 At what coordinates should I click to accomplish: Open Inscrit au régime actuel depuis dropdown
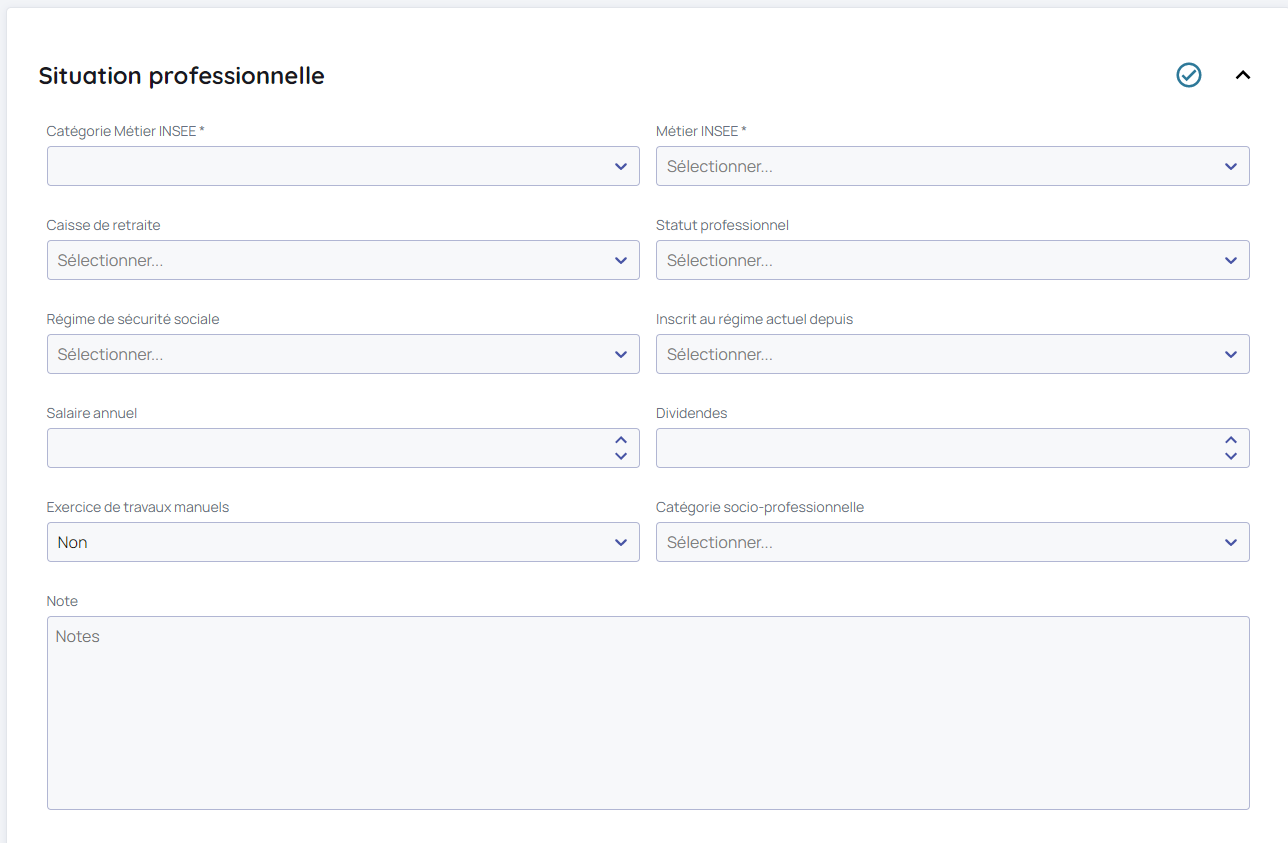951,354
